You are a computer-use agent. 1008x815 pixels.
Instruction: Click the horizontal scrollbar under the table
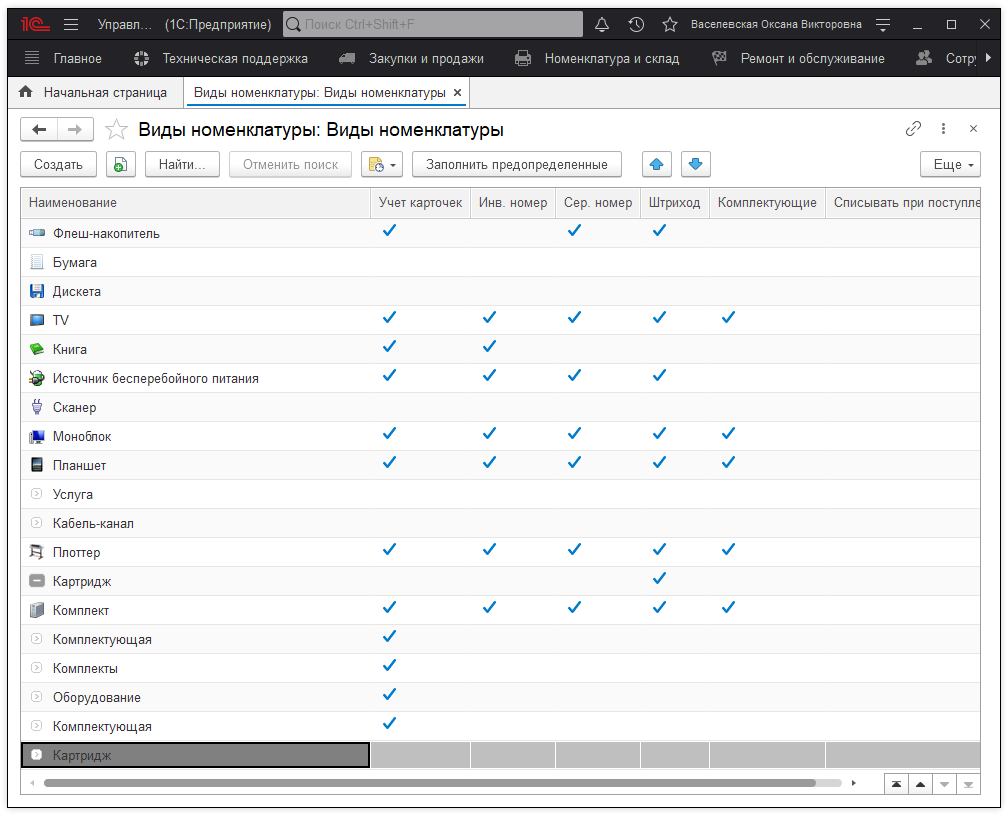pos(428,783)
